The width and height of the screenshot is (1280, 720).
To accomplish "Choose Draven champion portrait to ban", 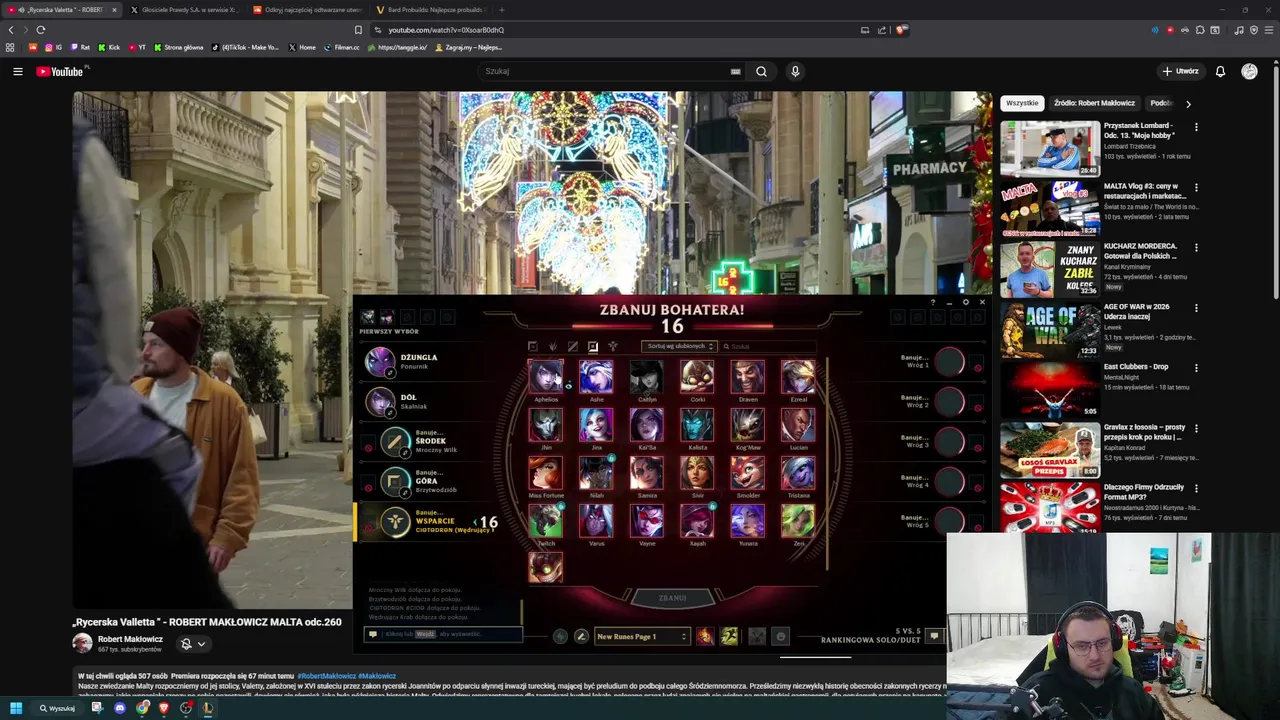I will (x=748, y=376).
